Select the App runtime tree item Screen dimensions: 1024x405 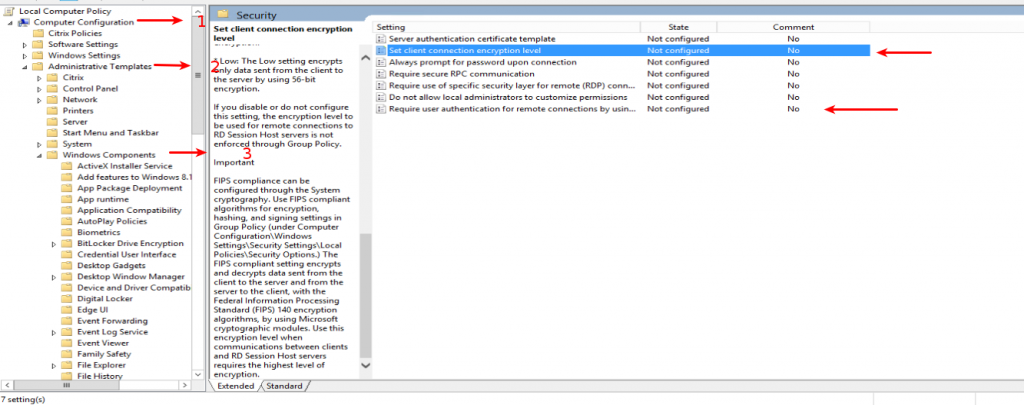point(103,199)
